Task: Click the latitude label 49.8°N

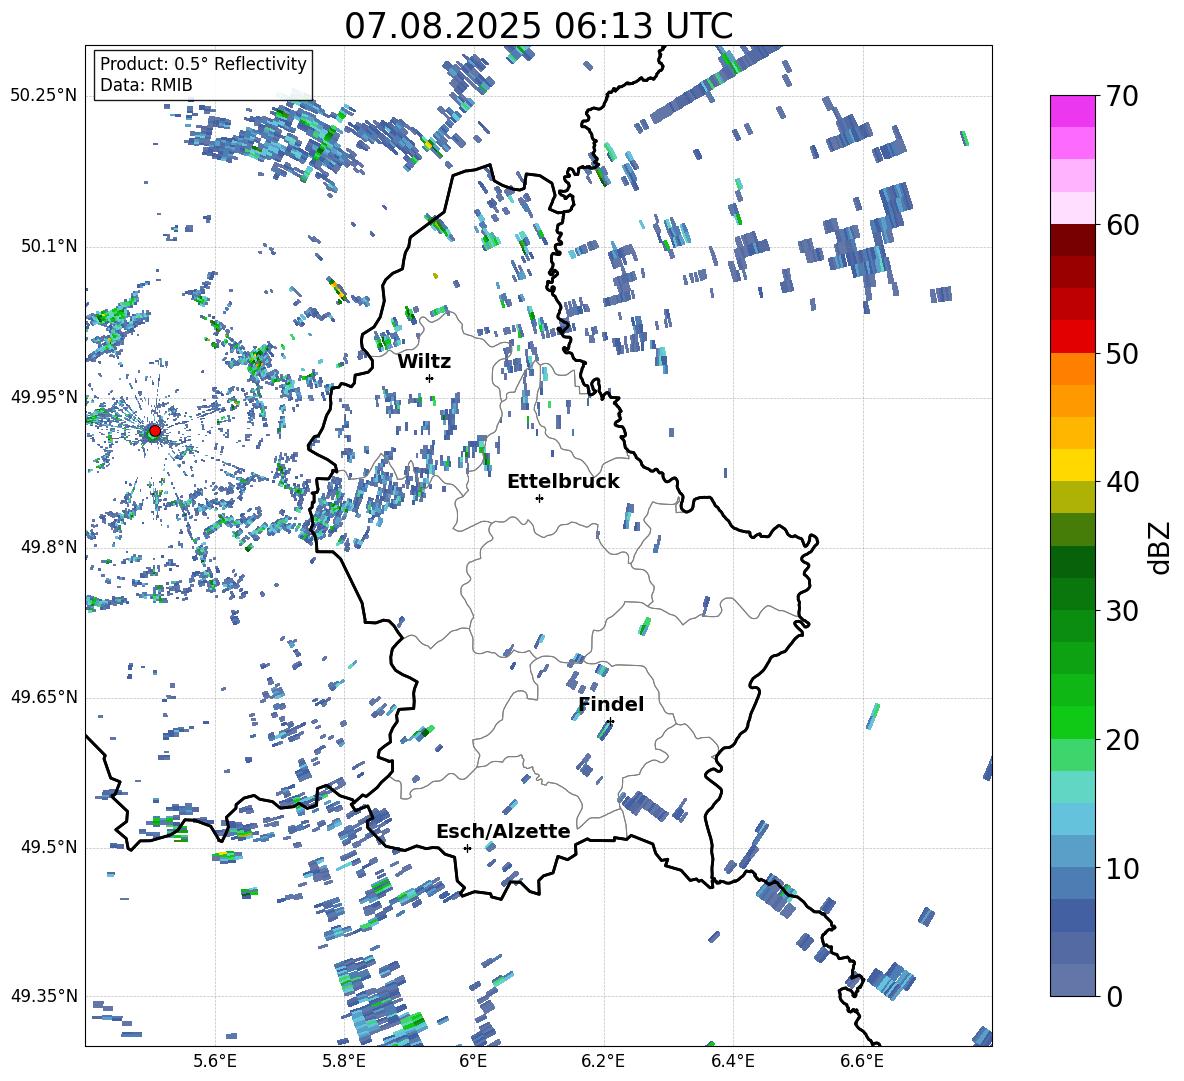Action: (48, 547)
